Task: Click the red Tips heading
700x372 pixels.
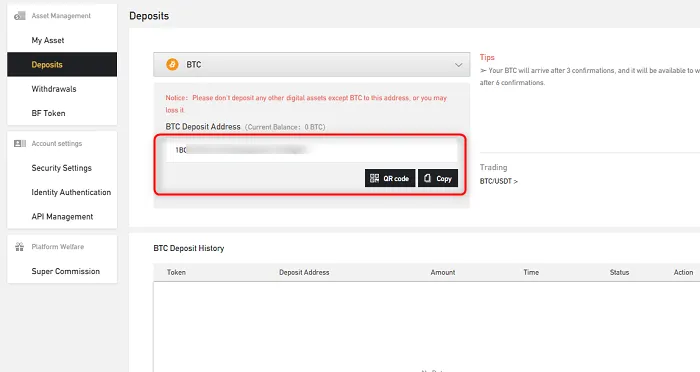Action: point(487,57)
